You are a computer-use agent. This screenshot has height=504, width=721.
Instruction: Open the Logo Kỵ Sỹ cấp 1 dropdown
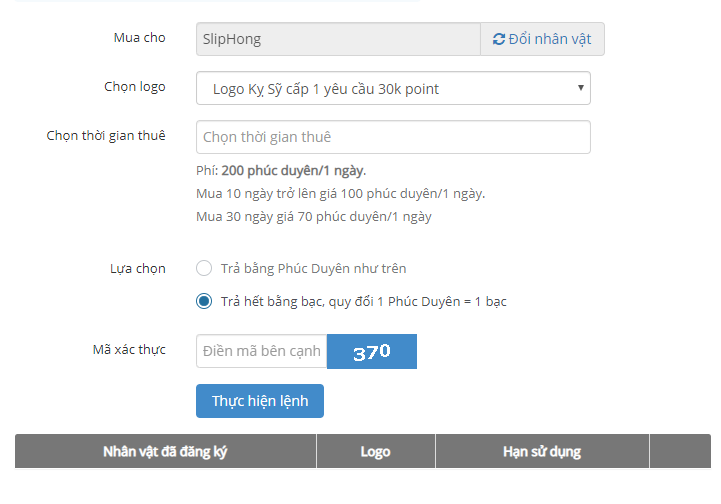tap(392, 89)
